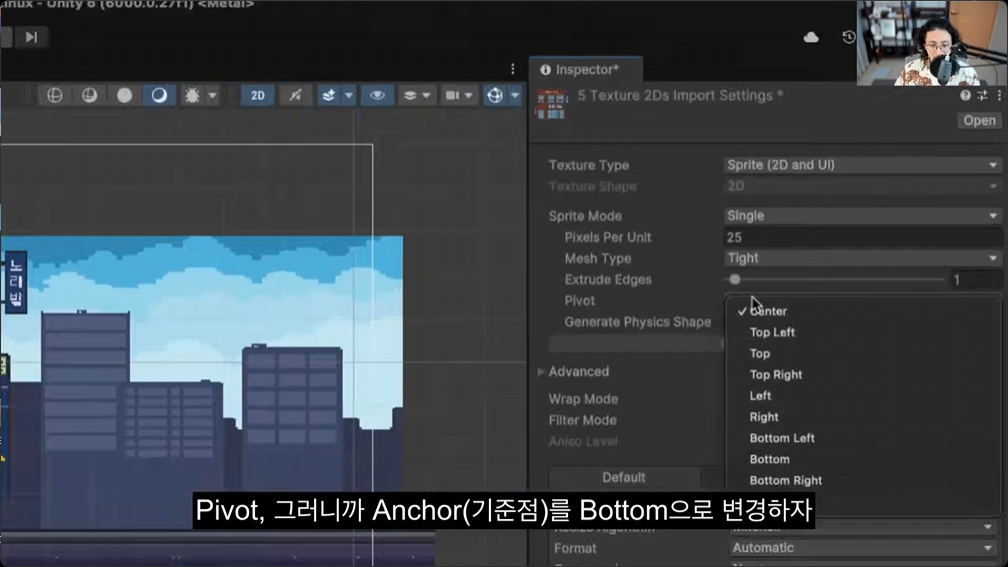Viewport: 1008px width, 567px height.
Task: Click the debug draw mode bug icon
Action: click(192, 96)
